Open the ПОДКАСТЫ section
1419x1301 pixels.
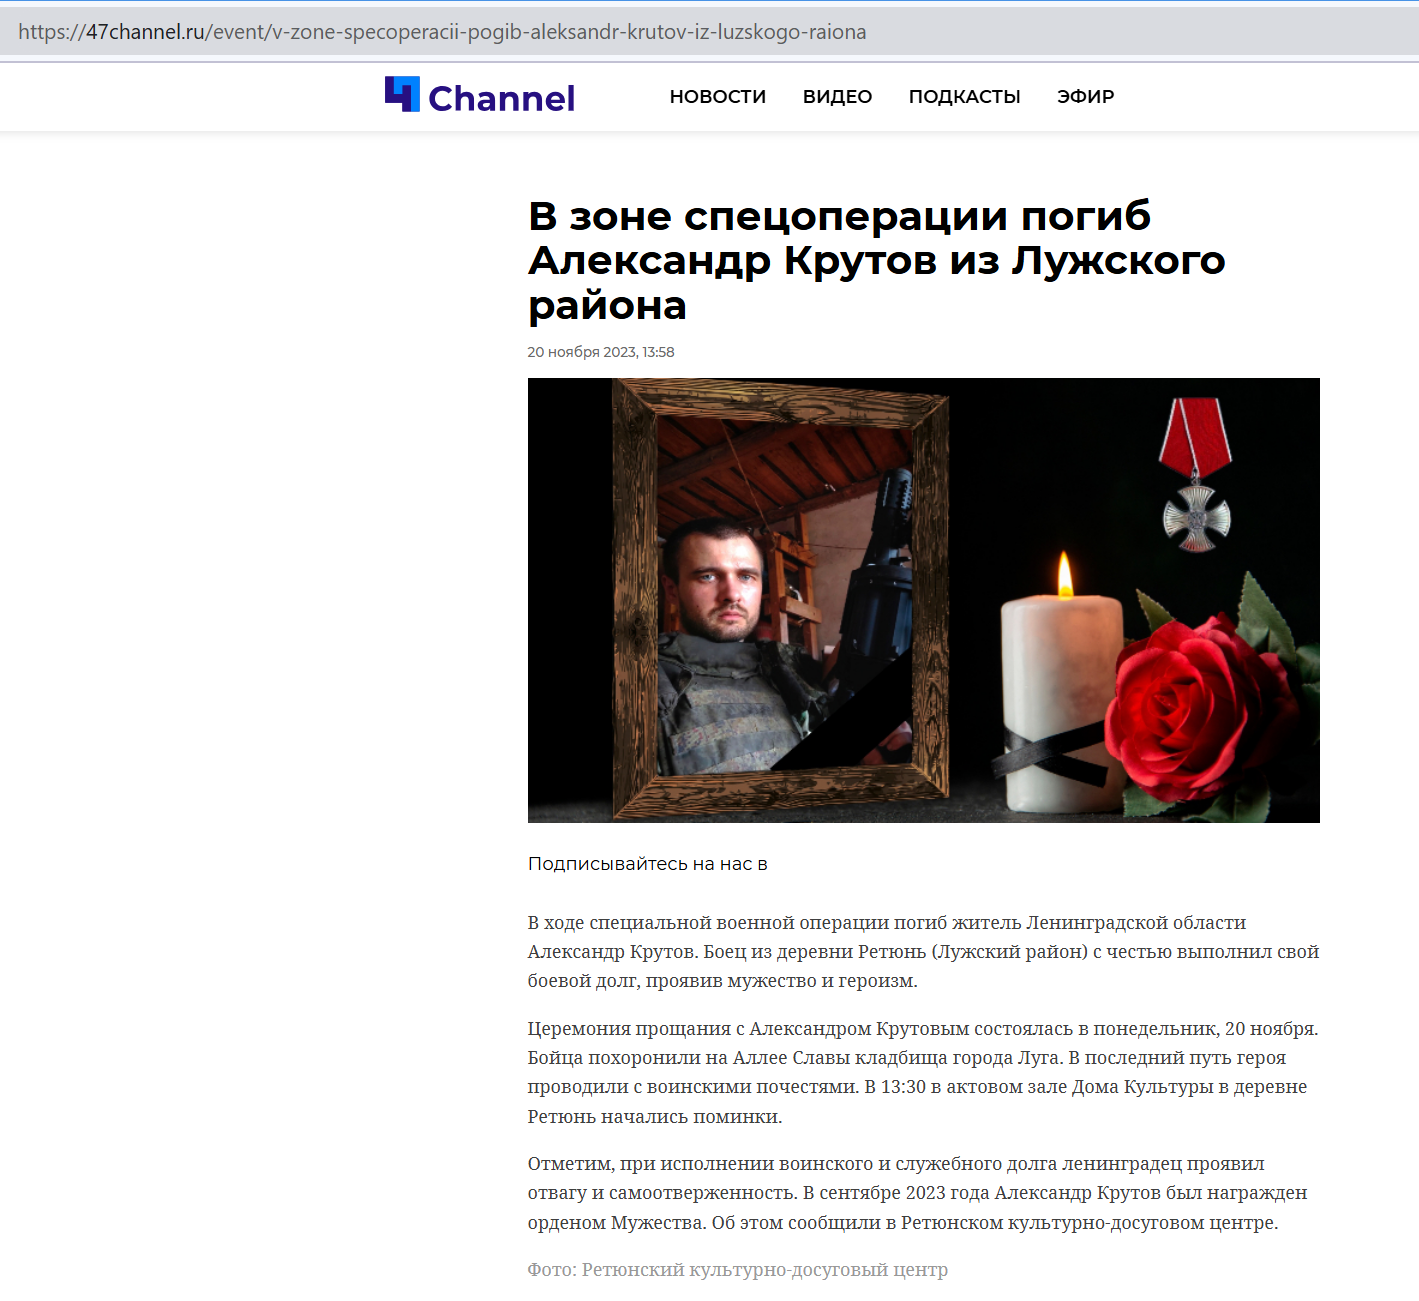pyautogui.click(x=964, y=97)
